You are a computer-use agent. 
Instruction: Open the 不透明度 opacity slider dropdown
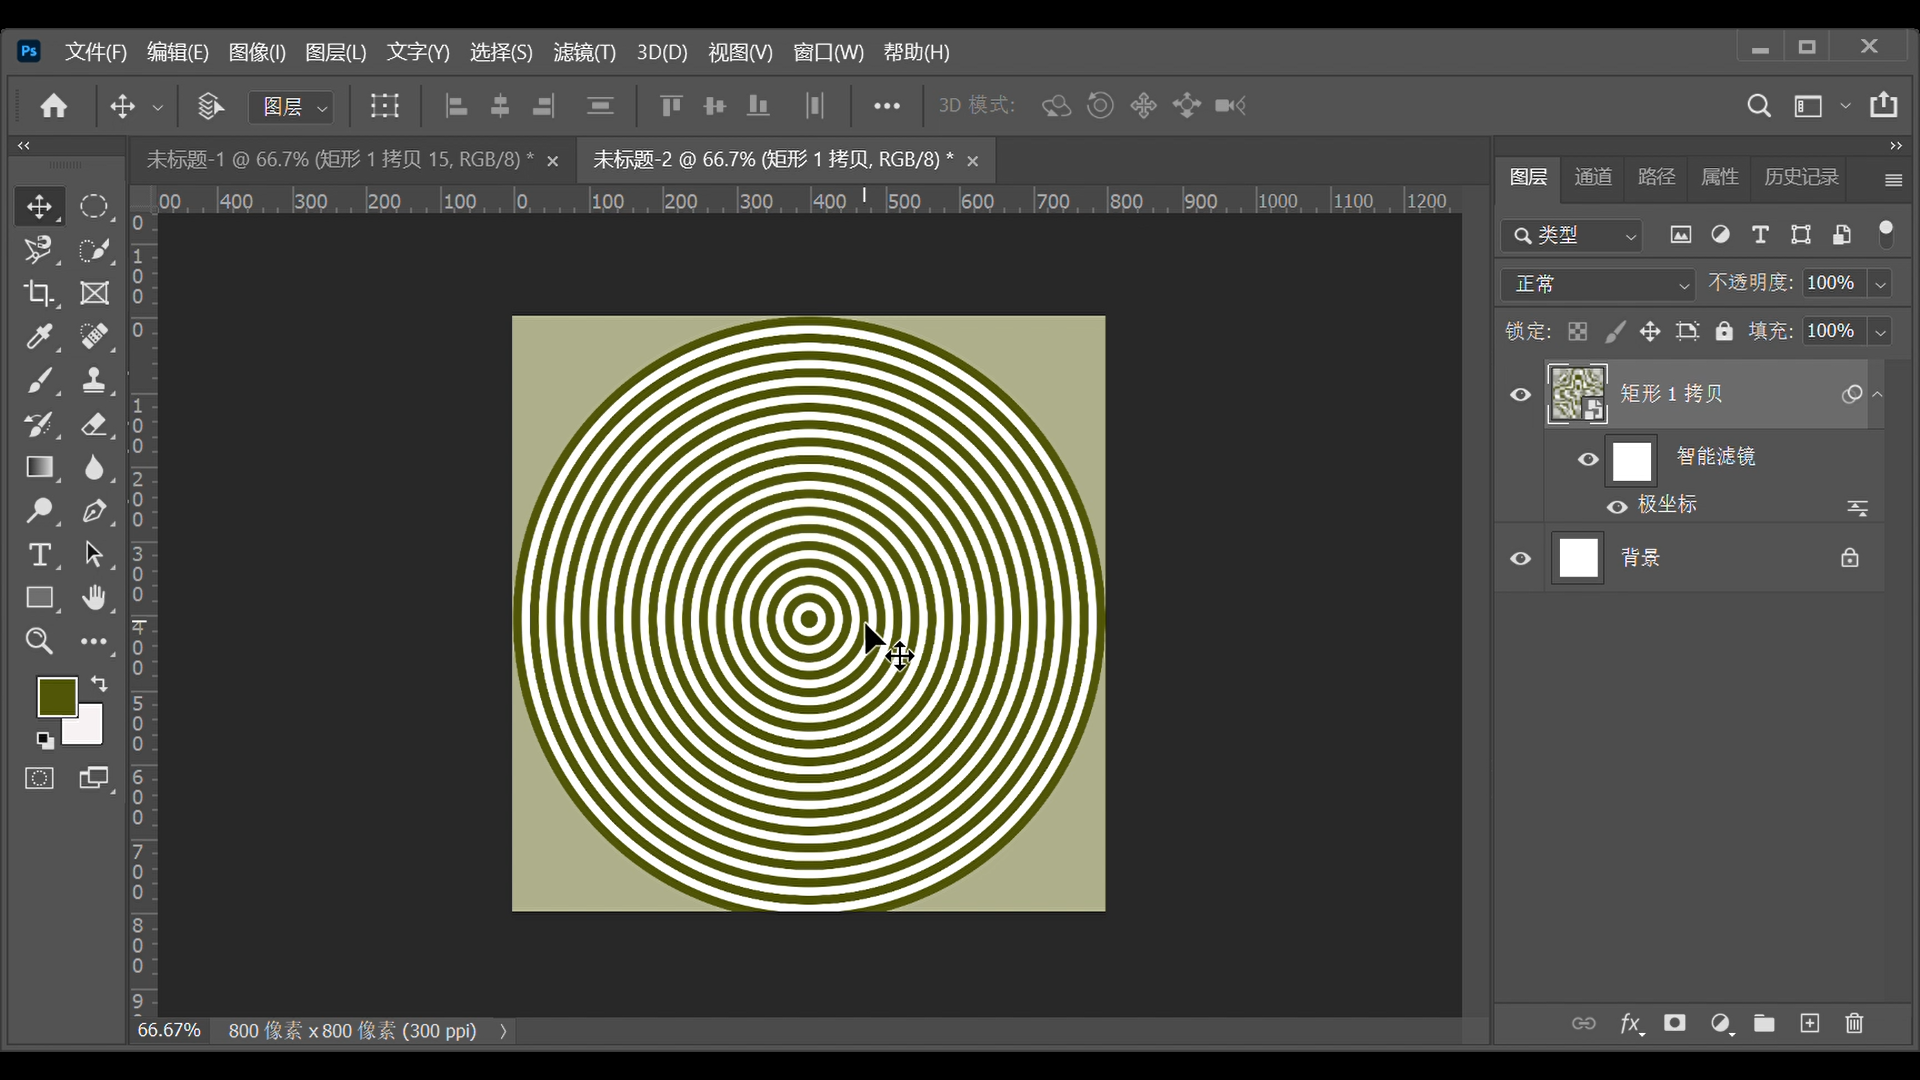(x=1880, y=284)
